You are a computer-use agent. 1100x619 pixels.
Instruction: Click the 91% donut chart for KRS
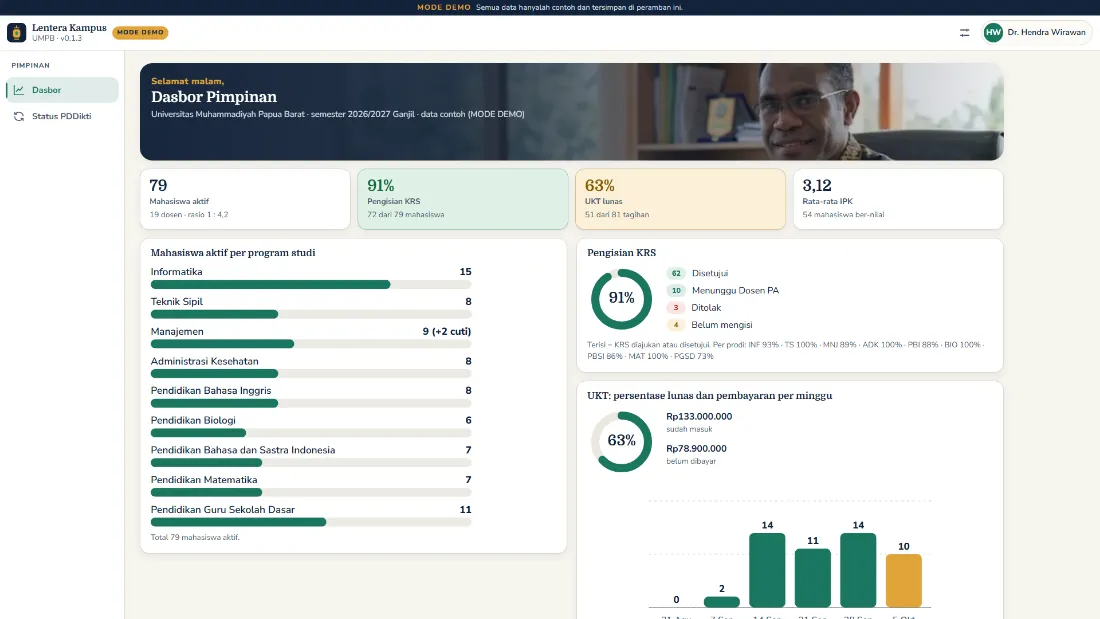pyautogui.click(x=622, y=299)
